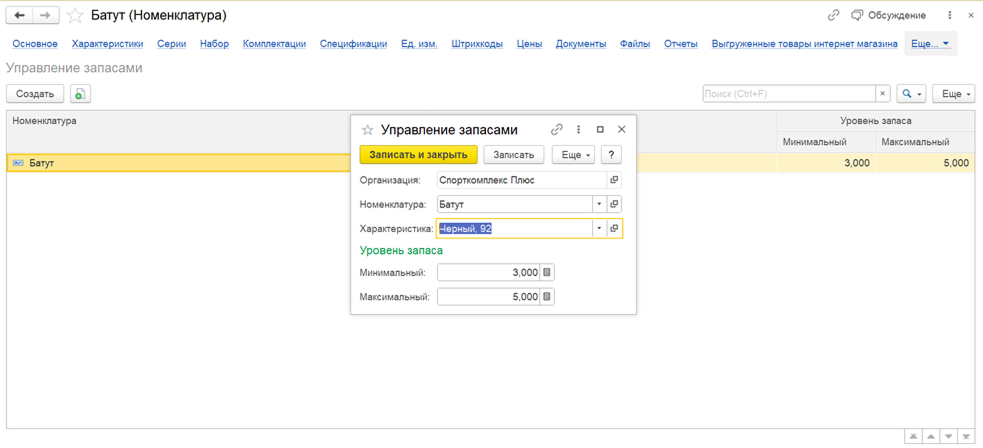Viewport: 983px width, 448px height.
Task: Open Выгруженные товары интернет магазина link
Action: tap(804, 44)
